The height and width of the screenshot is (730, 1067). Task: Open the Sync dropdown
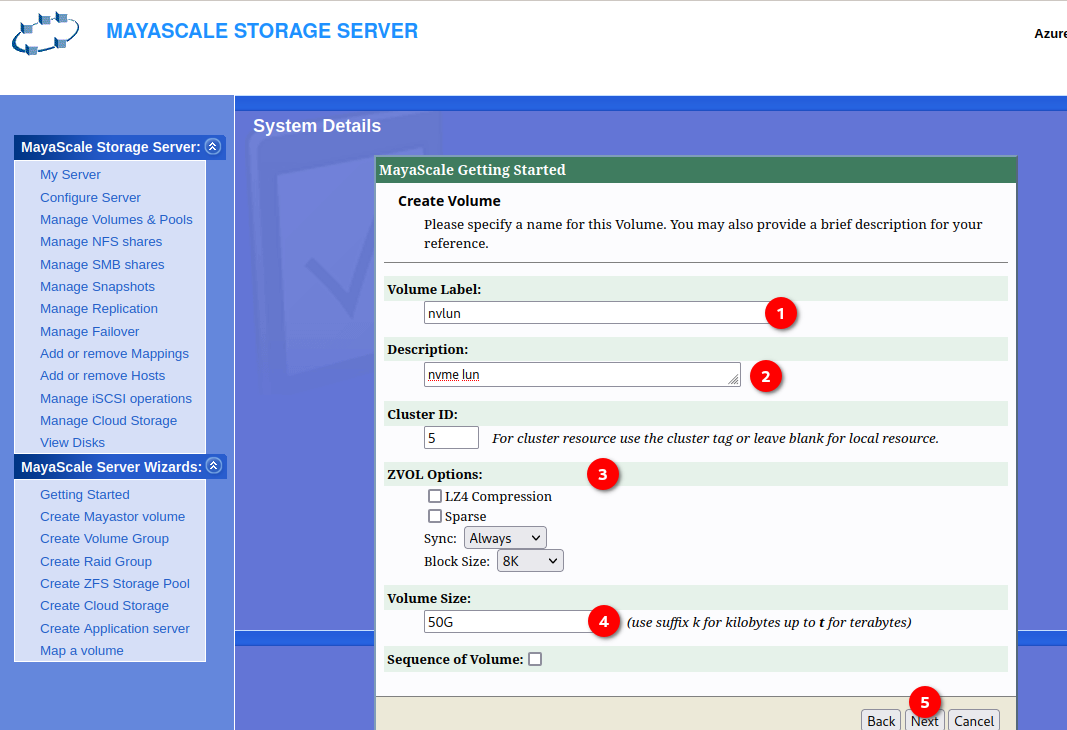(x=505, y=538)
